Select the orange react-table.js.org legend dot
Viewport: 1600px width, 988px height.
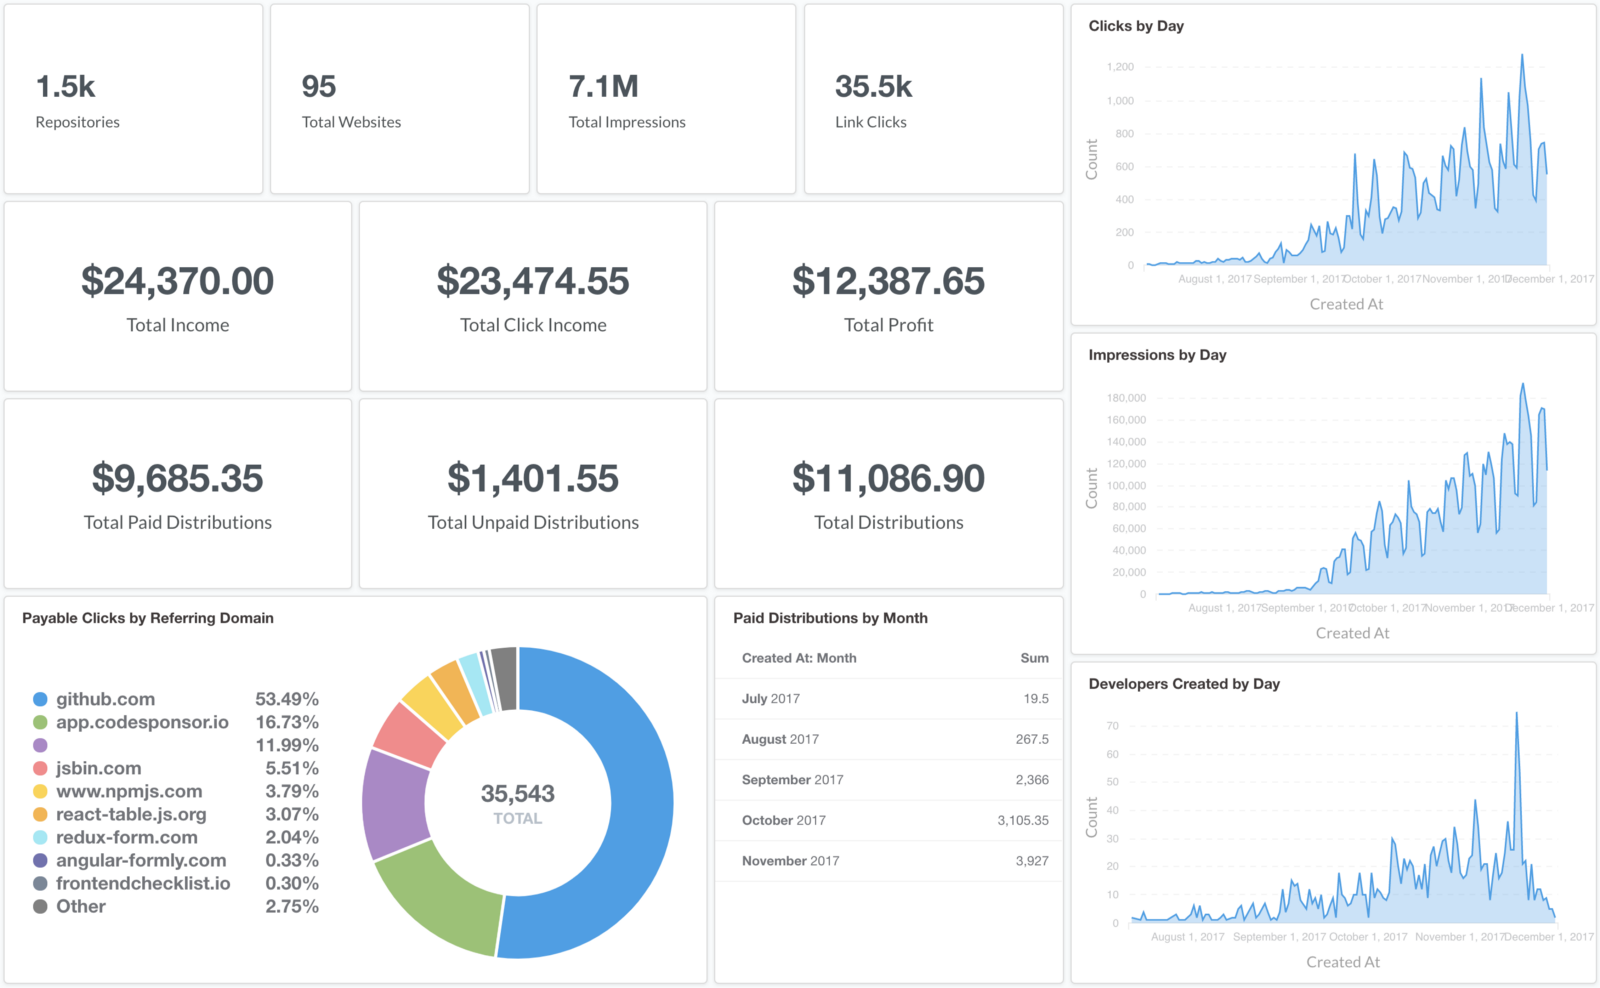coord(40,814)
